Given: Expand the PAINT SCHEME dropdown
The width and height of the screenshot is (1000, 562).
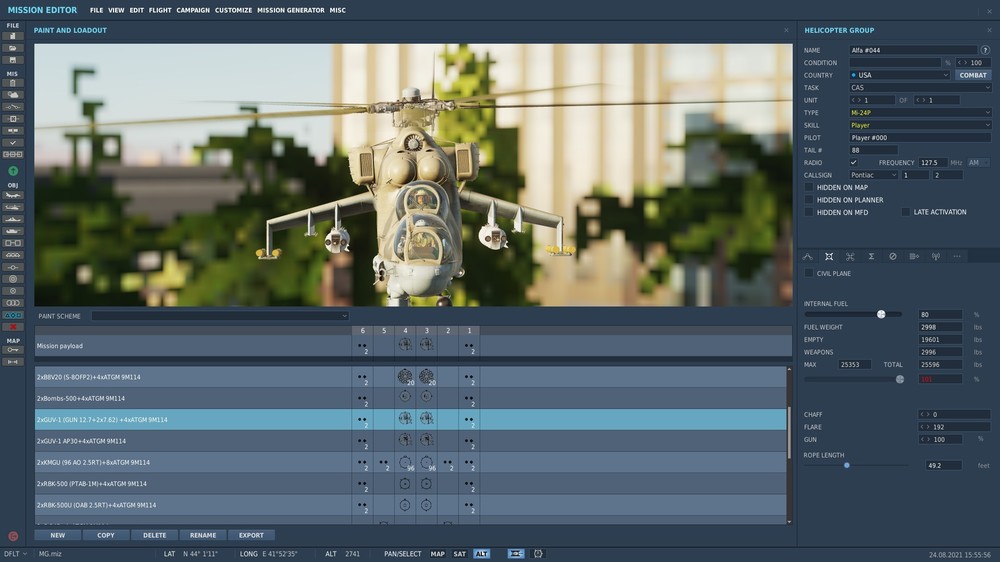Looking at the screenshot, I should [220, 316].
